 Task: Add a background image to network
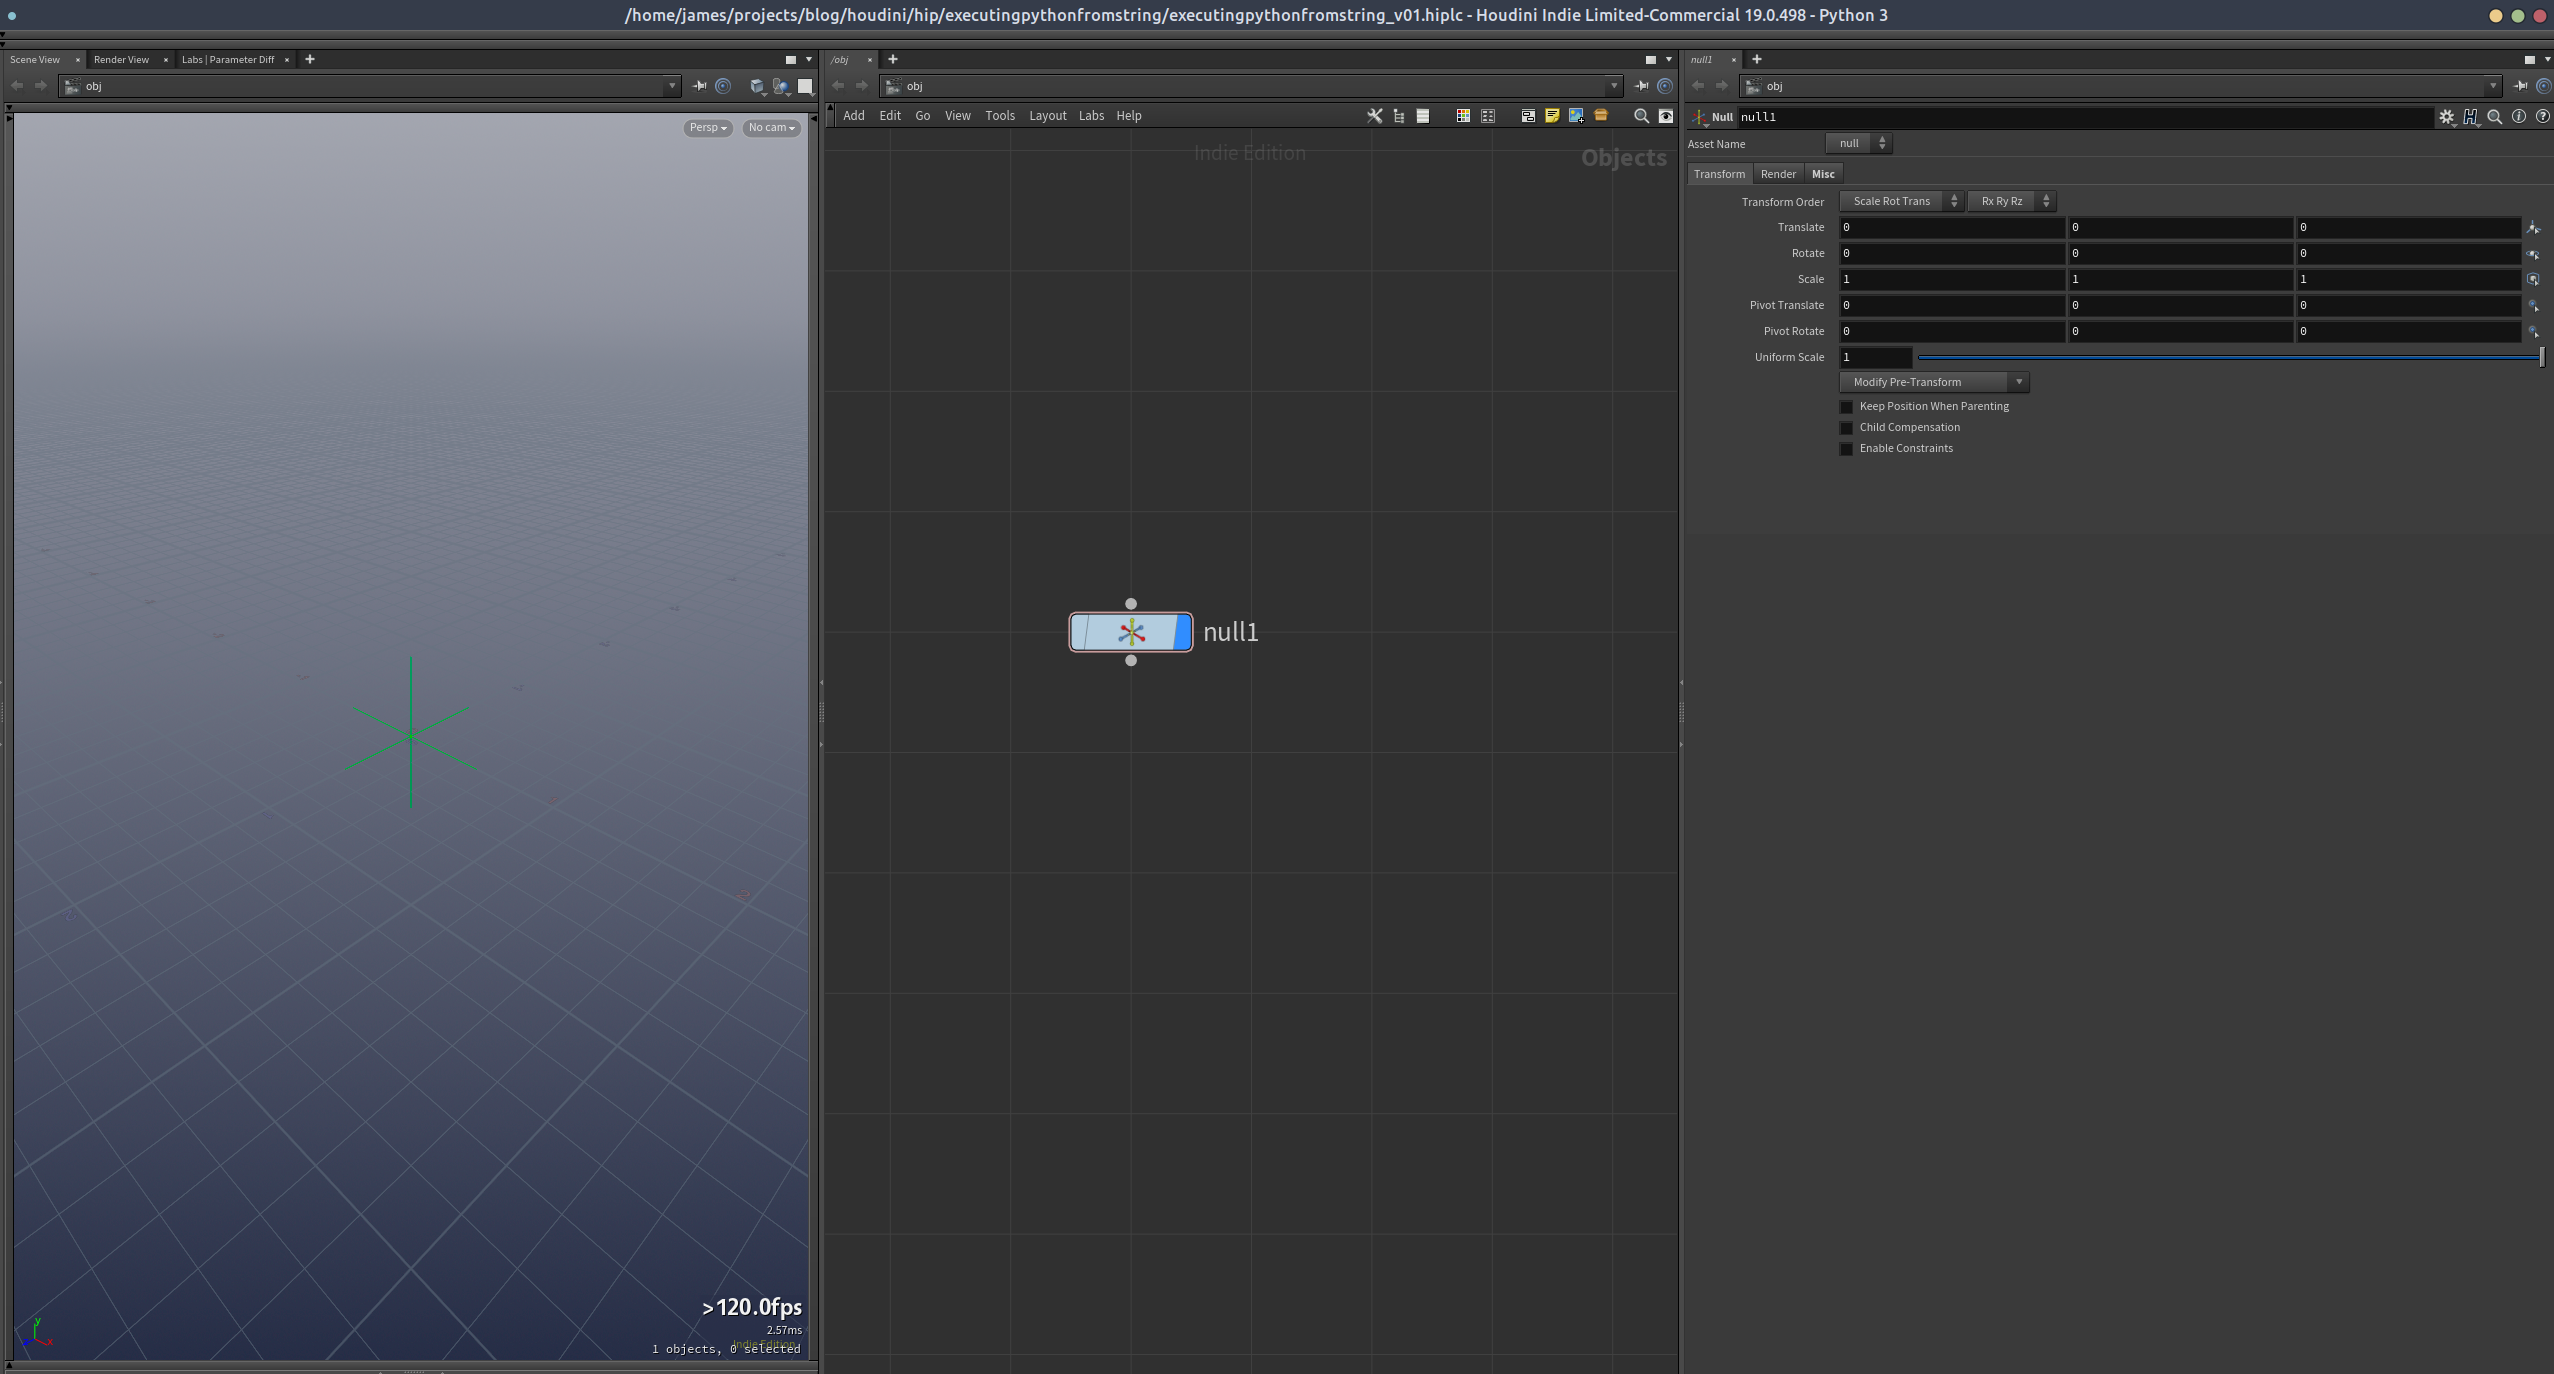tap(1576, 116)
